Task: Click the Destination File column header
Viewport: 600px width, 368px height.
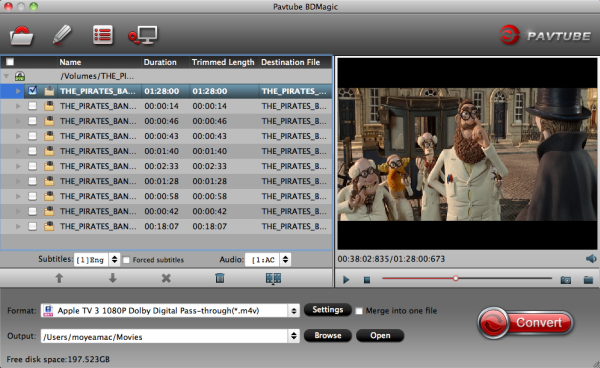Action: pos(290,62)
